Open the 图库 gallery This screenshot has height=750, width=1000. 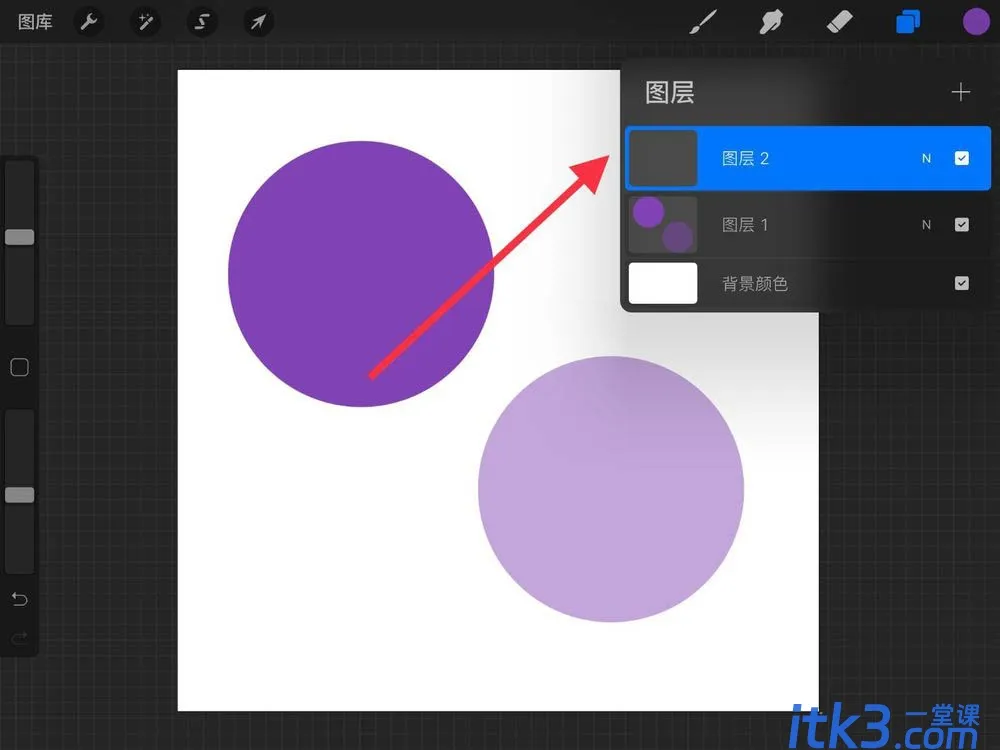(x=35, y=22)
